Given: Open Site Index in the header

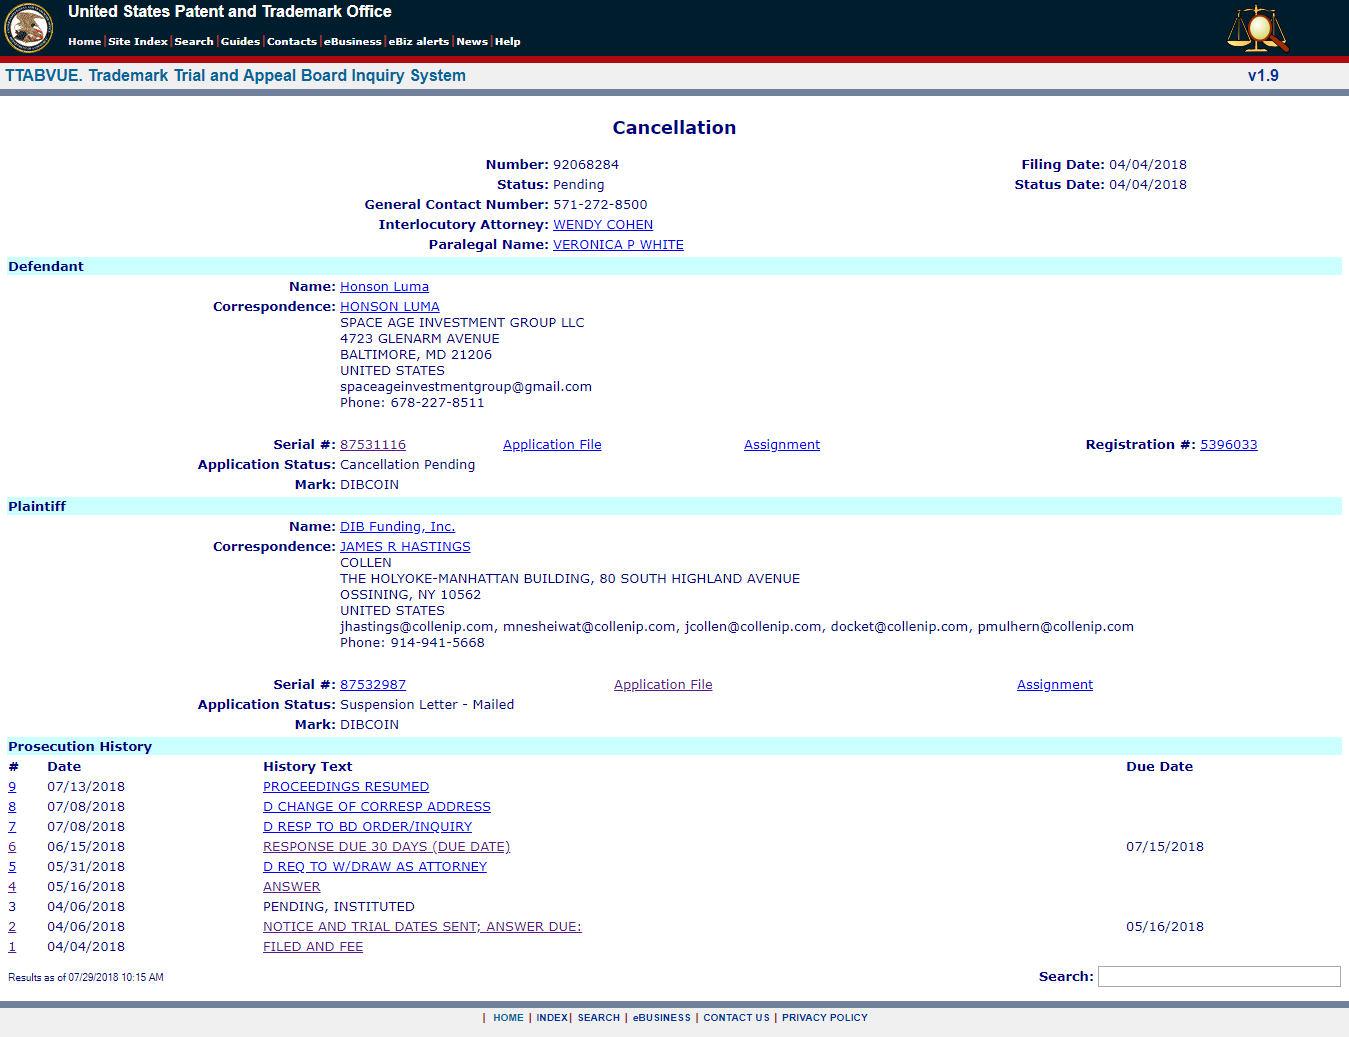Looking at the screenshot, I should point(138,42).
